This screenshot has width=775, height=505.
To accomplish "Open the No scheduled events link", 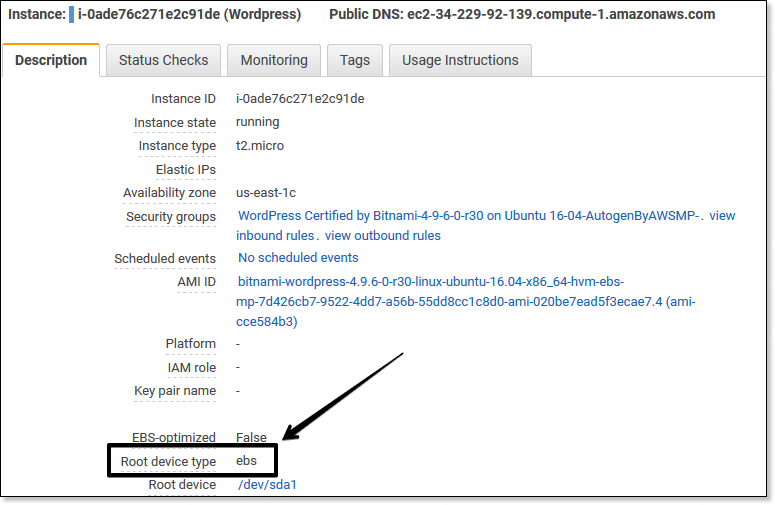I will [298, 258].
